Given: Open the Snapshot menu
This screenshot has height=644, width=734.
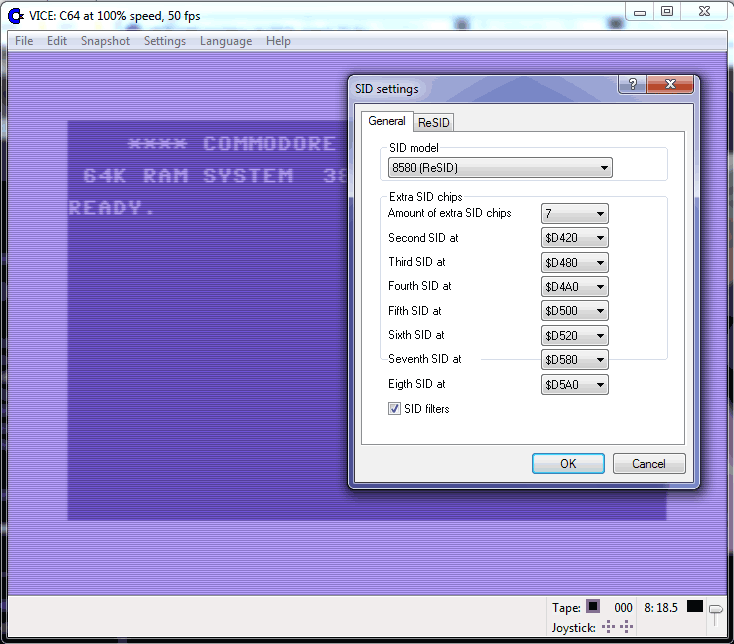Looking at the screenshot, I should (x=105, y=41).
